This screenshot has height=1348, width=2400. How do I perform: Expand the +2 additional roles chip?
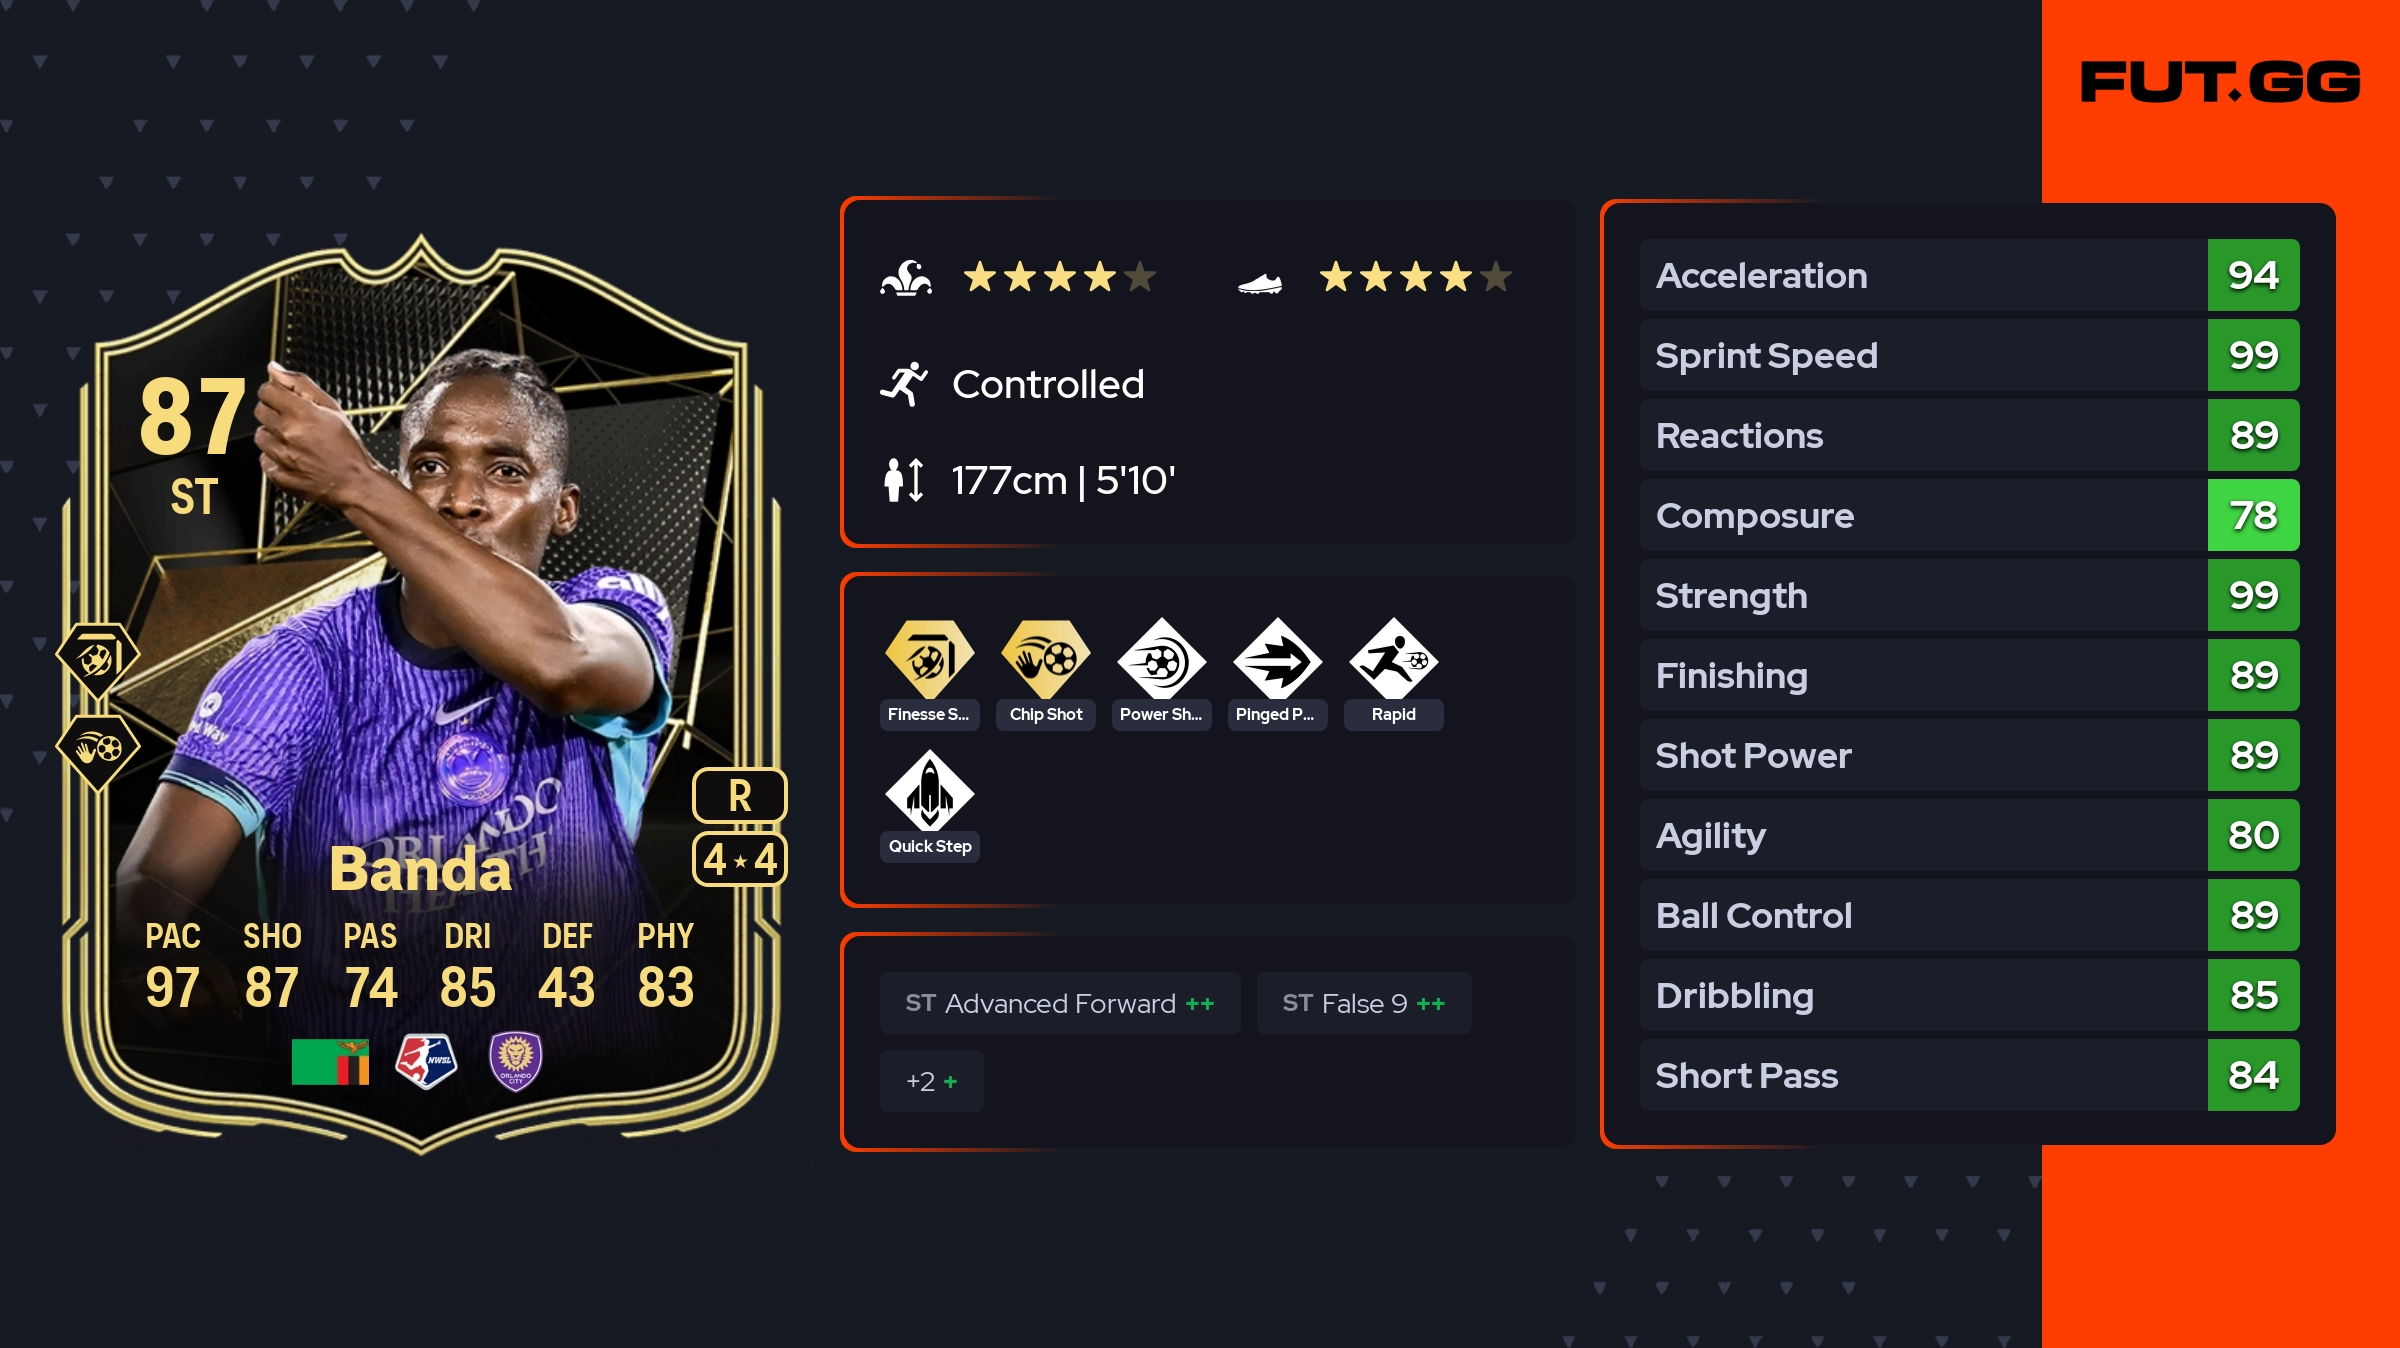(932, 1081)
